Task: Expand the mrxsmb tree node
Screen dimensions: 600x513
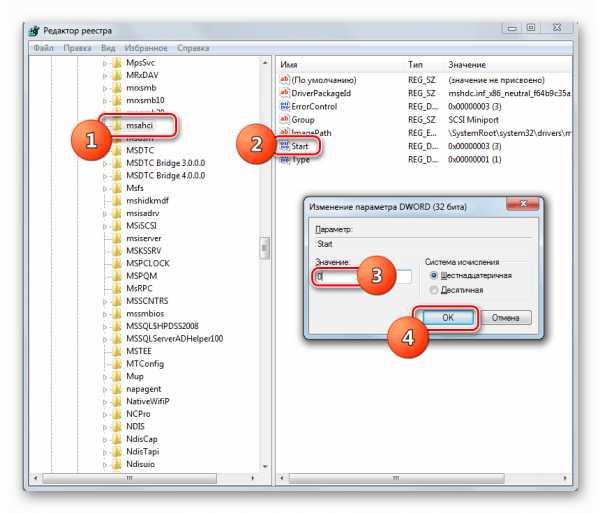Action: click(x=104, y=89)
